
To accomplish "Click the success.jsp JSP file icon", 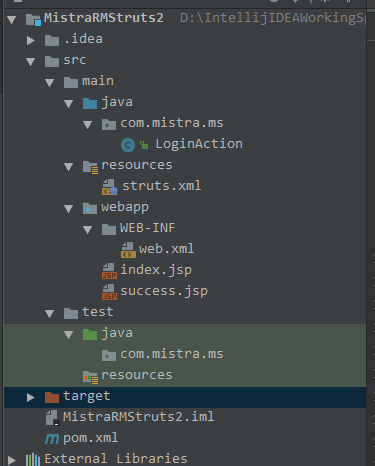I will (109, 292).
